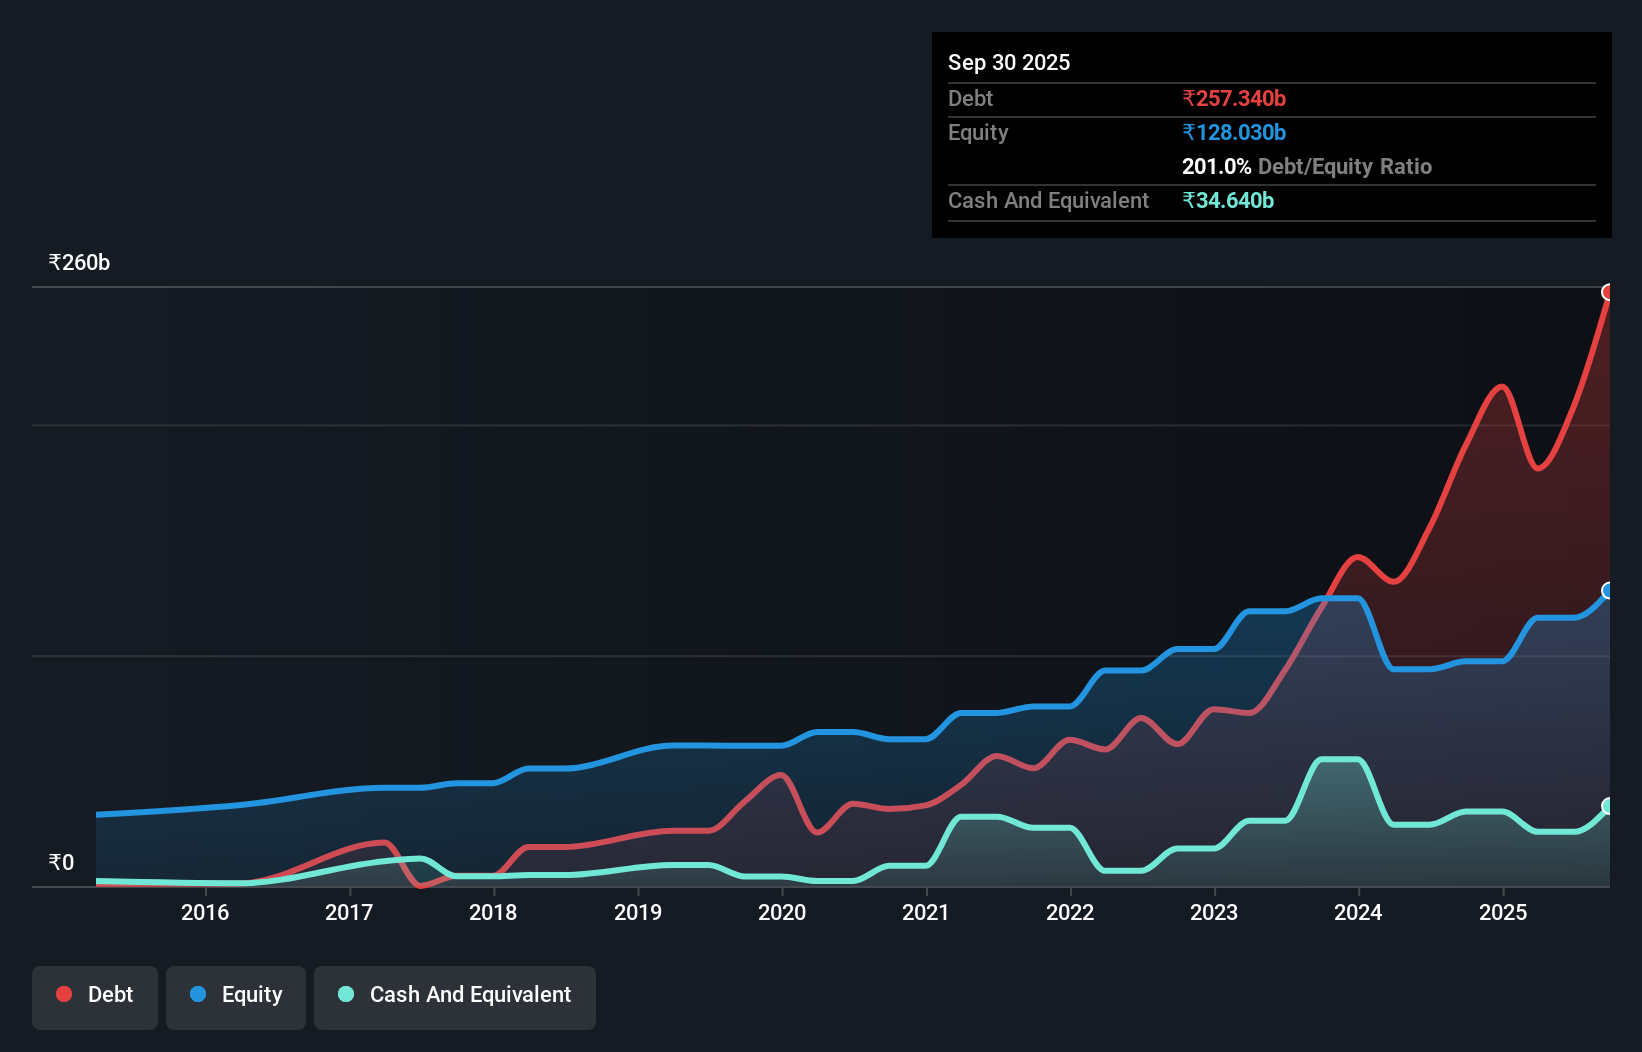Click the red Debt legend dot

pos(63,994)
